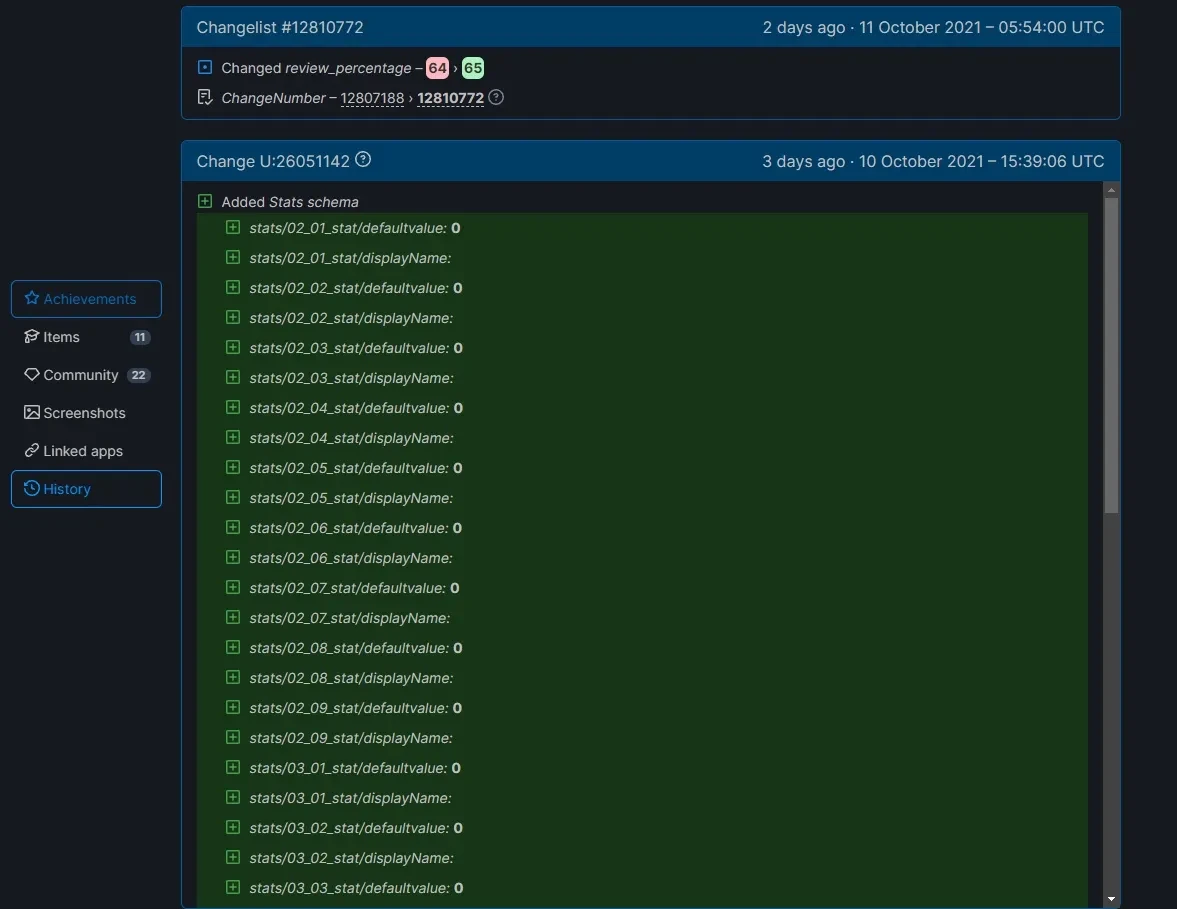Expand the stats/02_01_stat/defaultvalue entry

(x=233, y=228)
